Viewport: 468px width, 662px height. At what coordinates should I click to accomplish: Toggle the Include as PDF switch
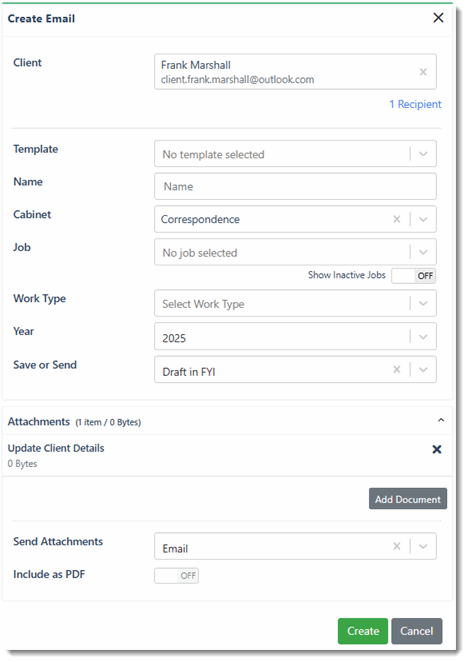pyautogui.click(x=176, y=575)
